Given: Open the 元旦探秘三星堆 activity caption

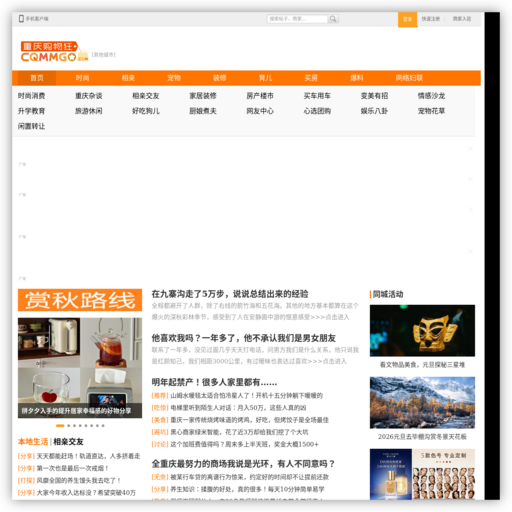Looking at the screenshot, I should 422,365.
